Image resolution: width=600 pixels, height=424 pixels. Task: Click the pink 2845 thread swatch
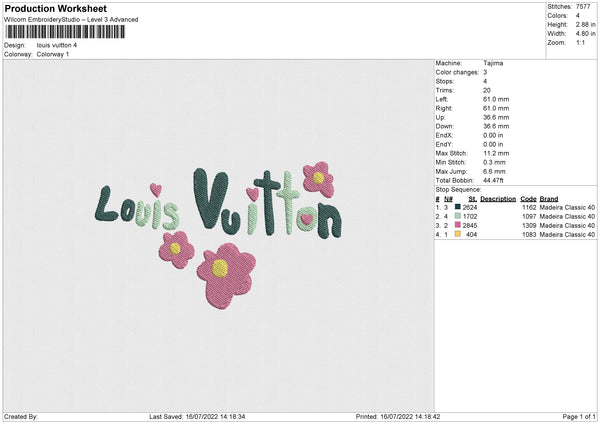(x=458, y=225)
